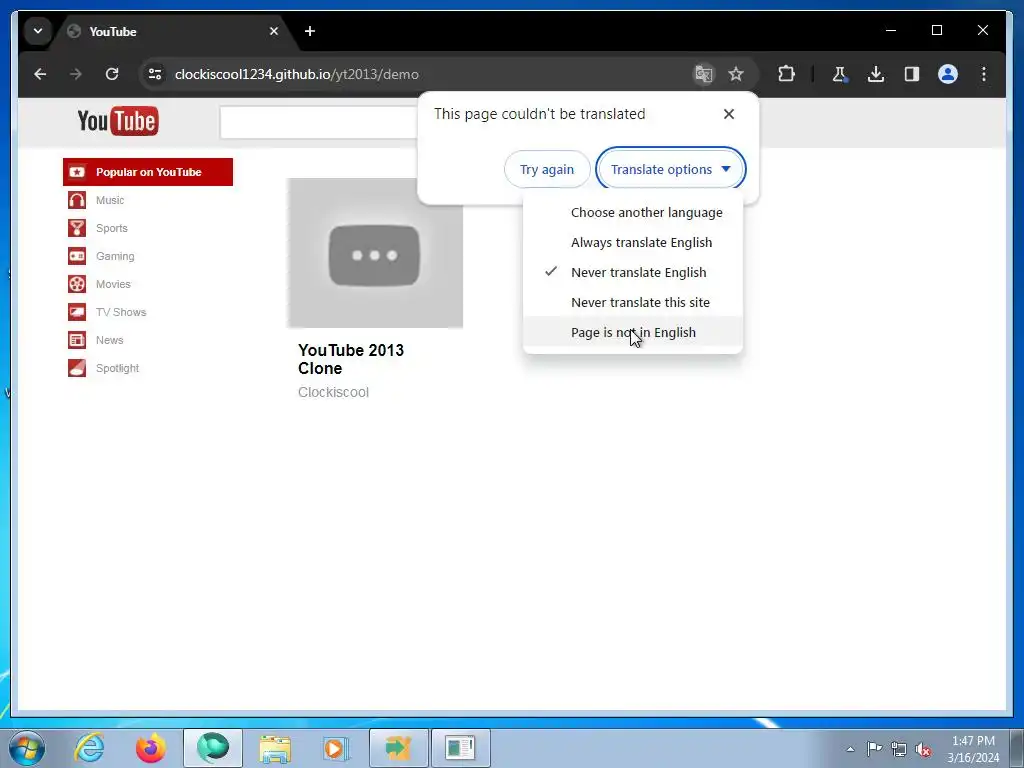
Task: Click the Movies film reel icon
Action: pyautogui.click(x=77, y=284)
